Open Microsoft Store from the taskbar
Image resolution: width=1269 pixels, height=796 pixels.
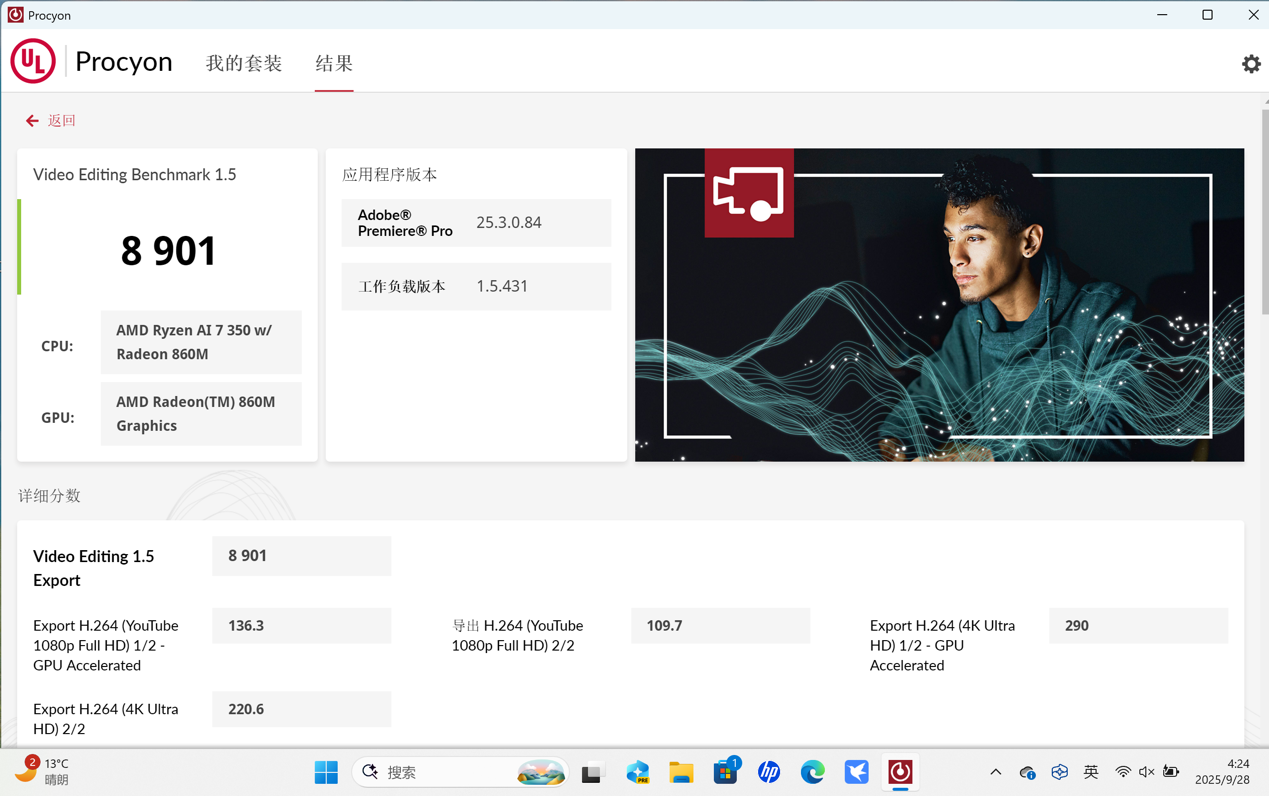725,772
